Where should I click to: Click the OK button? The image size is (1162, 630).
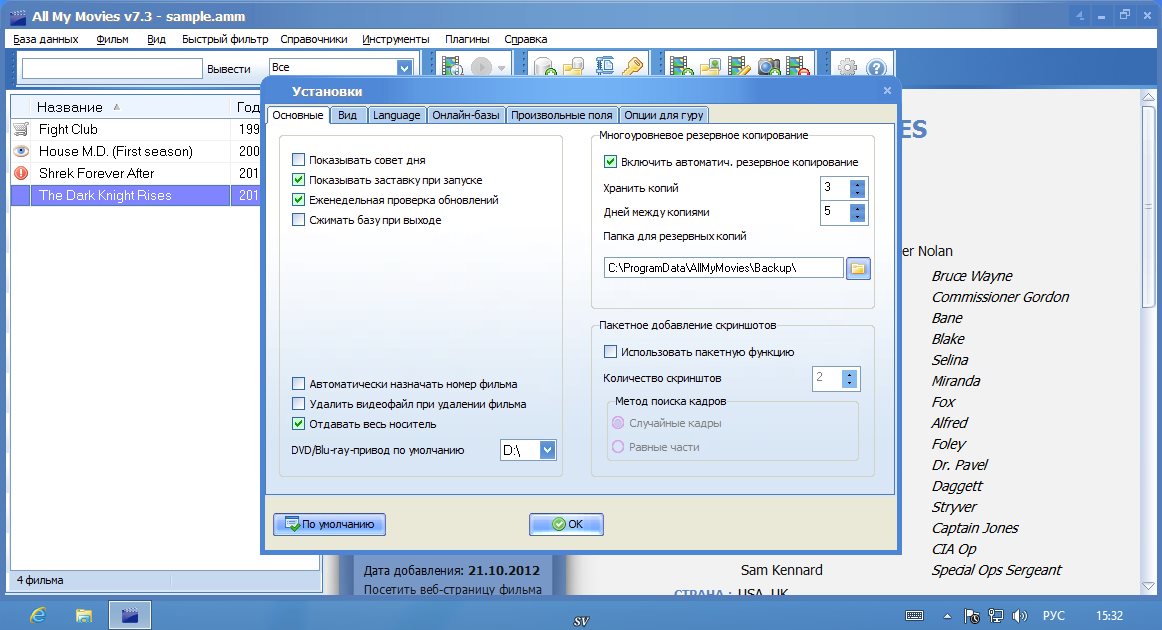tap(566, 524)
